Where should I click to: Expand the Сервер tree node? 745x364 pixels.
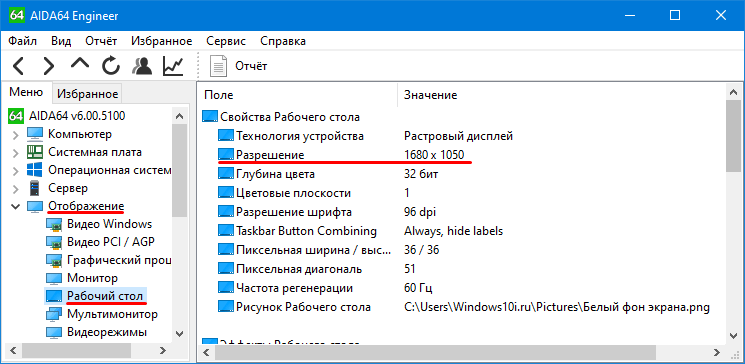[x=16, y=189]
